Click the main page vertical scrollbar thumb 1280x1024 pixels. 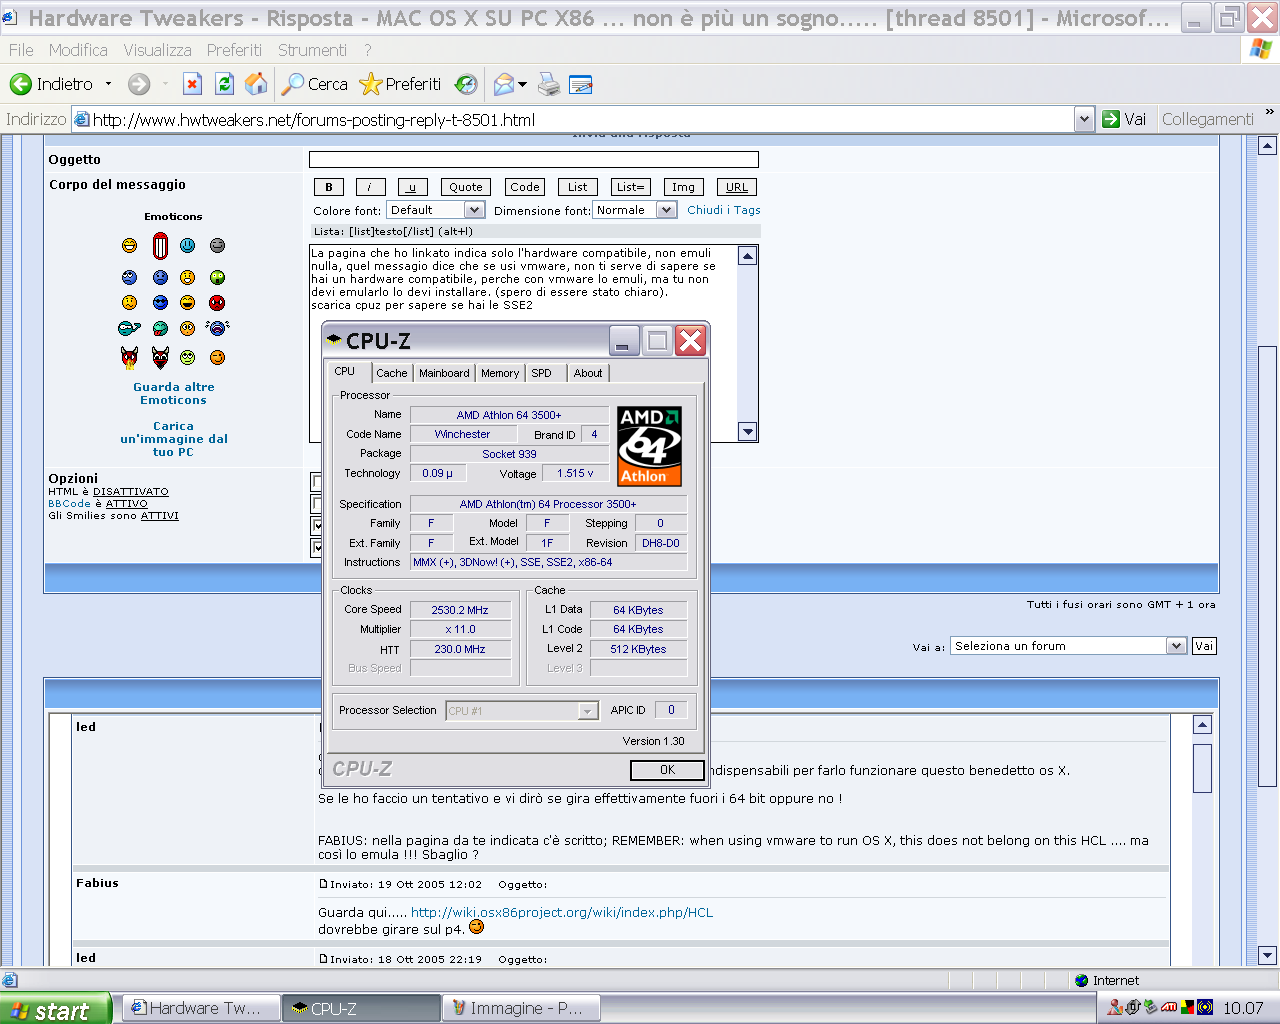point(1268,564)
